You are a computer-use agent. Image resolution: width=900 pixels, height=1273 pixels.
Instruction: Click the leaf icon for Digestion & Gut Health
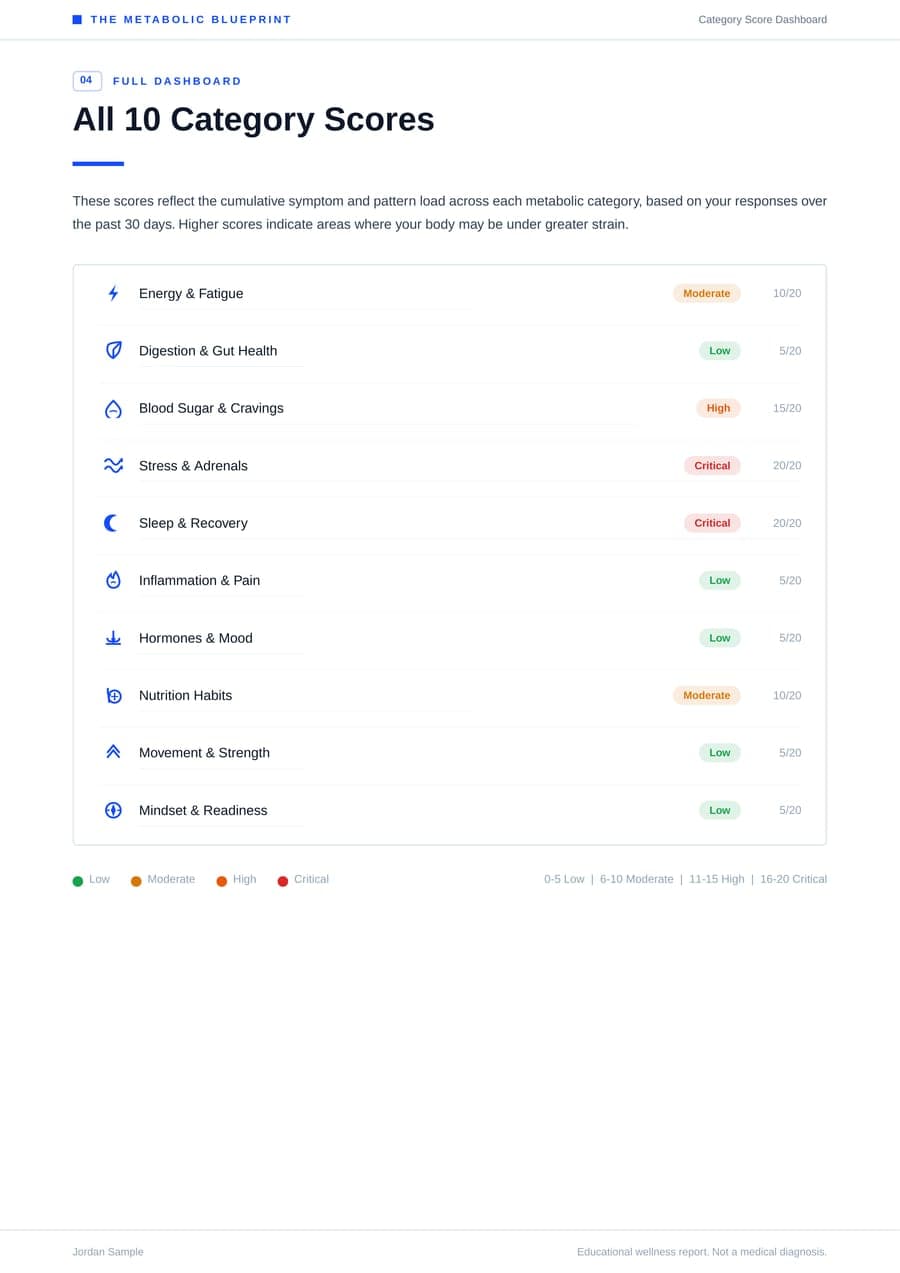(x=113, y=351)
